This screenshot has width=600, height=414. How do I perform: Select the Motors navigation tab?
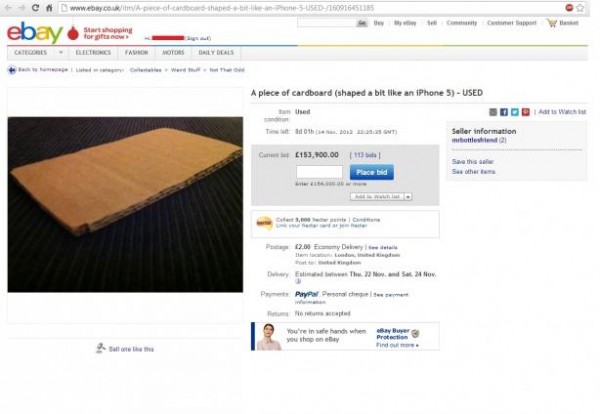coord(173,52)
